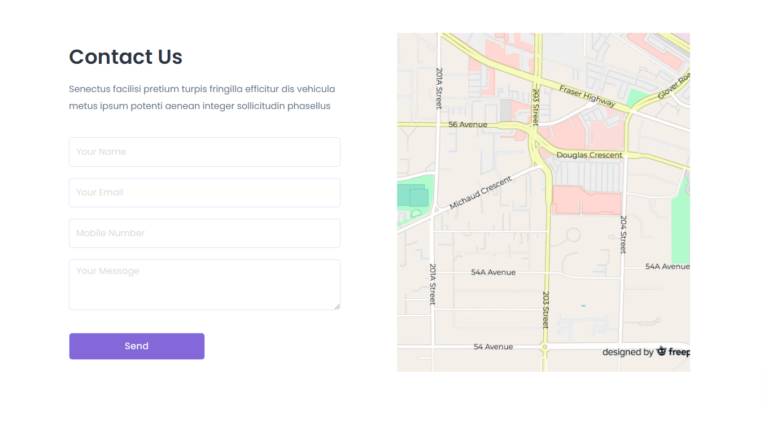Click the Senectus facilisi description paragraph
Image resolution: width=768 pixels, height=422 pixels.
tap(201, 97)
